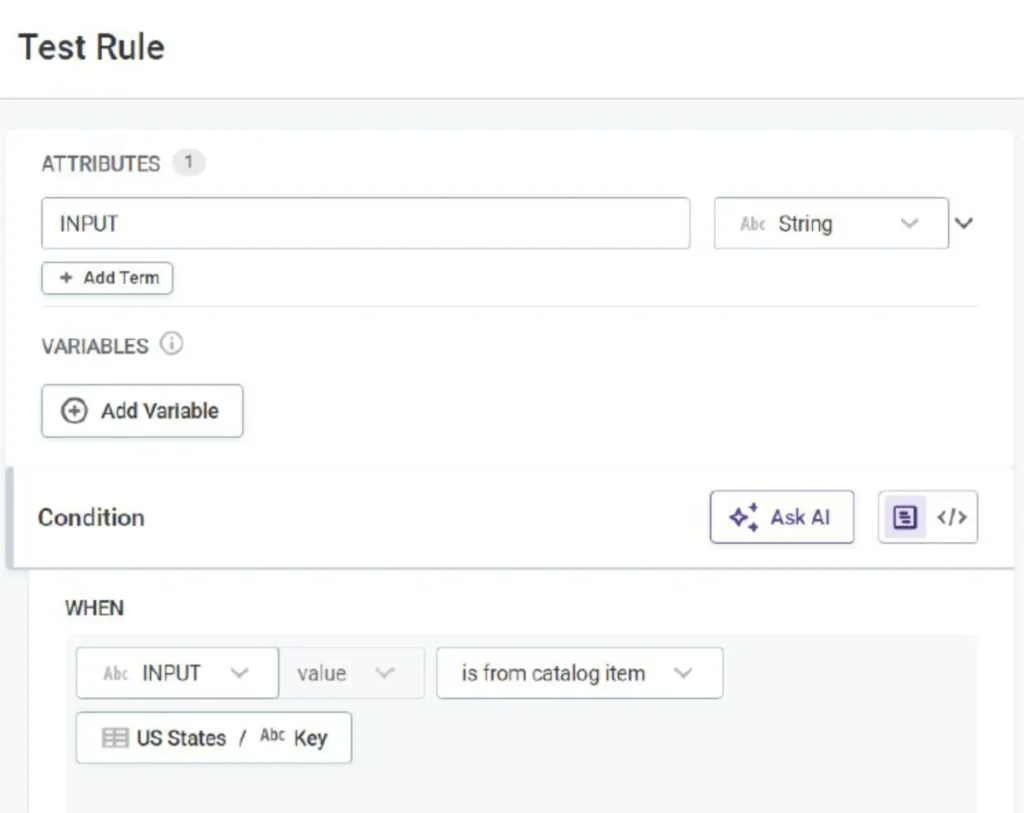Viewport: 1024px width, 813px height.
Task: Click the Add Variable button
Action: click(x=142, y=411)
